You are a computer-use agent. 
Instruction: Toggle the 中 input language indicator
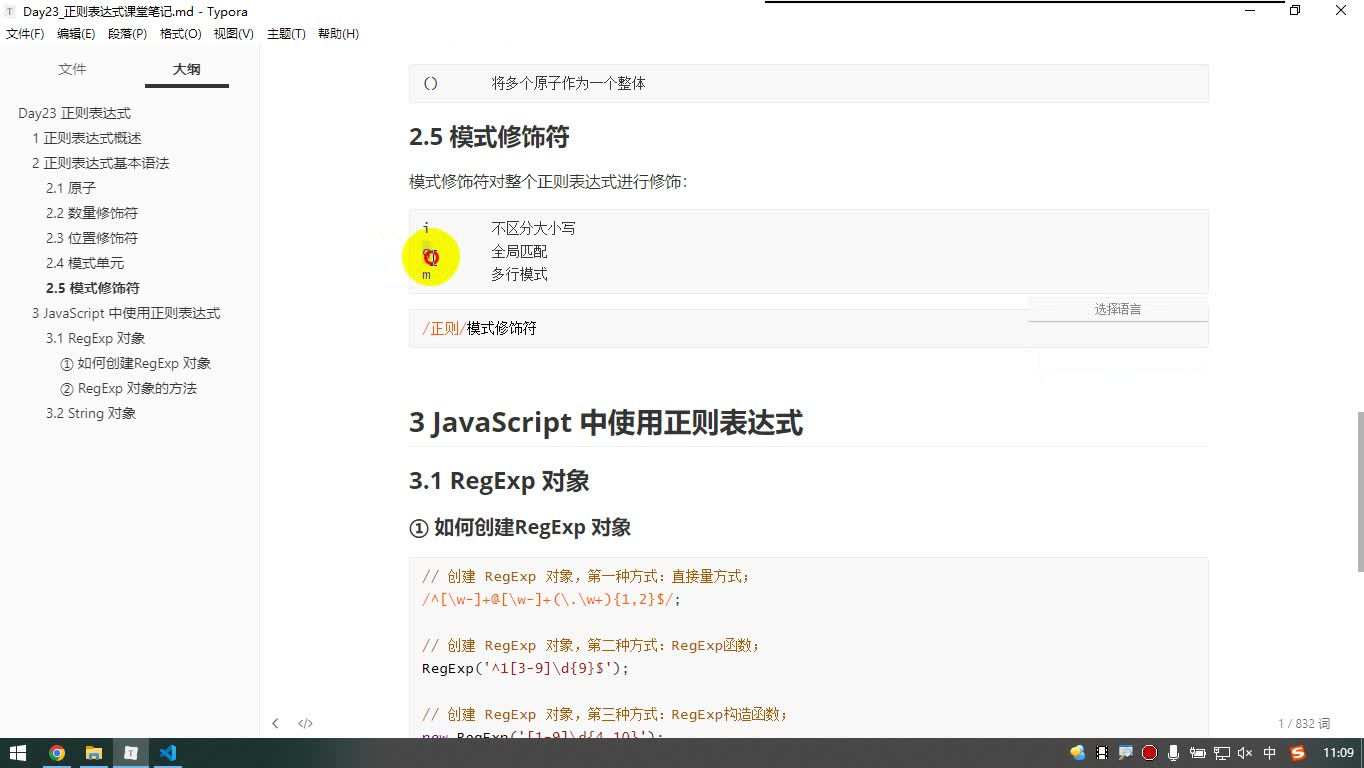pos(1270,753)
